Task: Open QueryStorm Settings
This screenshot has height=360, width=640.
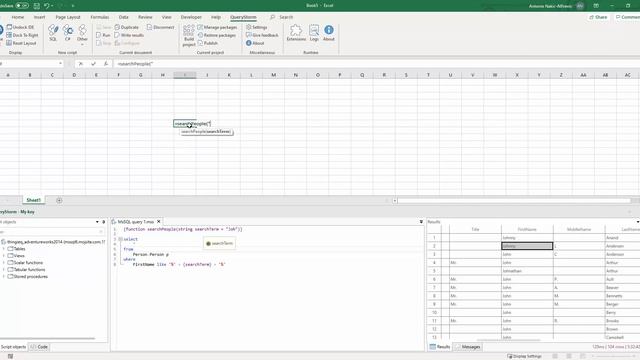Action: (x=257, y=27)
